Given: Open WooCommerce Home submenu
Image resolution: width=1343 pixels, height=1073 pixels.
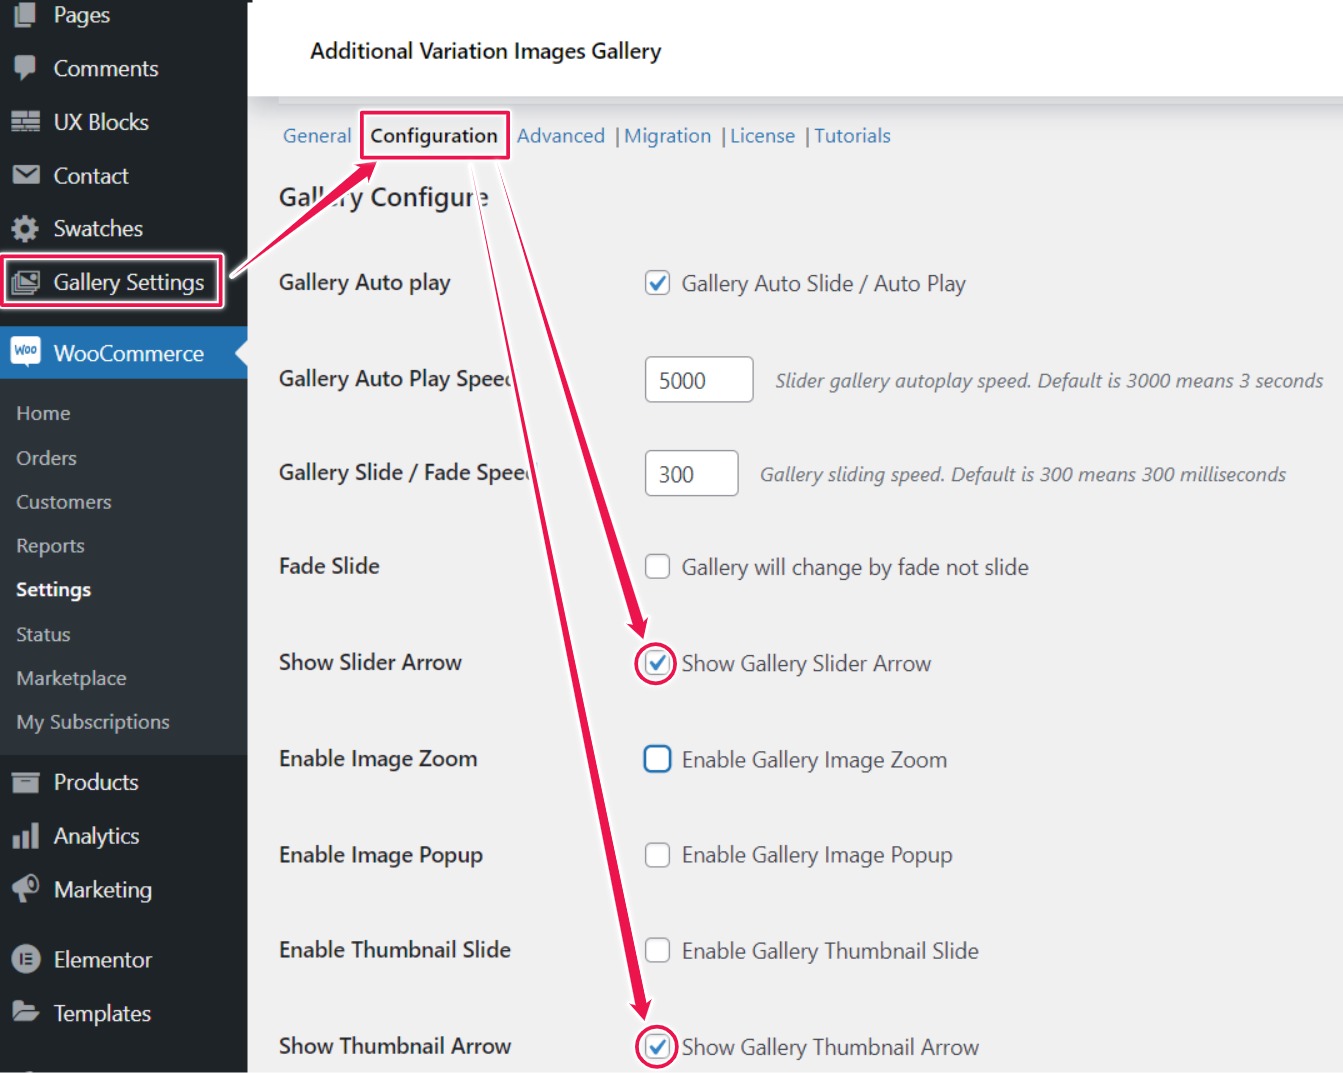Looking at the screenshot, I should (43, 413).
